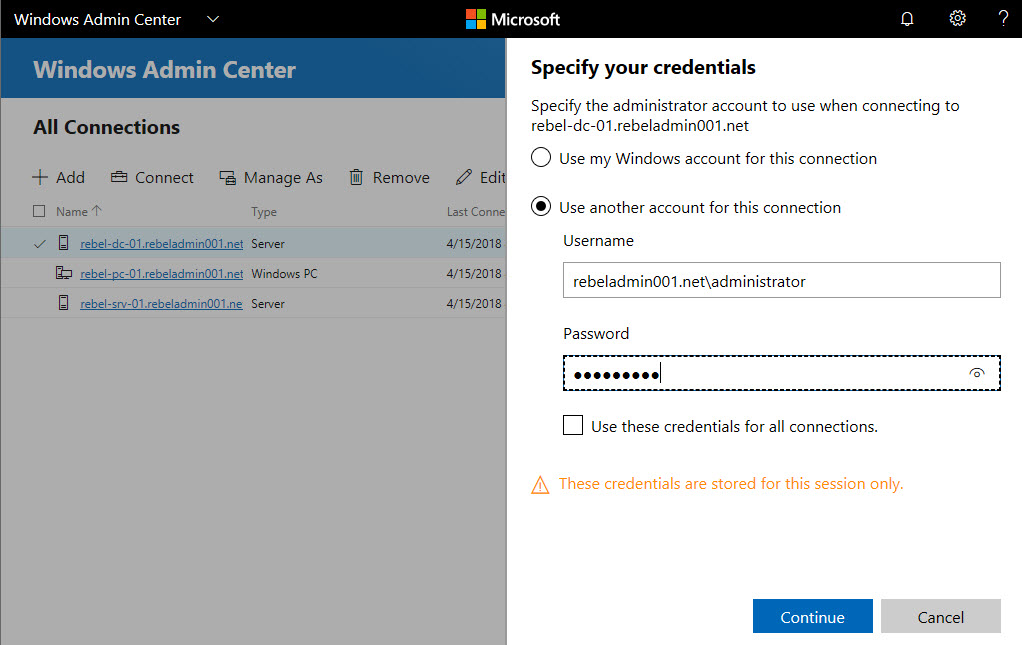Select Use another account radio button
The image size is (1022, 645).
coord(541,207)
